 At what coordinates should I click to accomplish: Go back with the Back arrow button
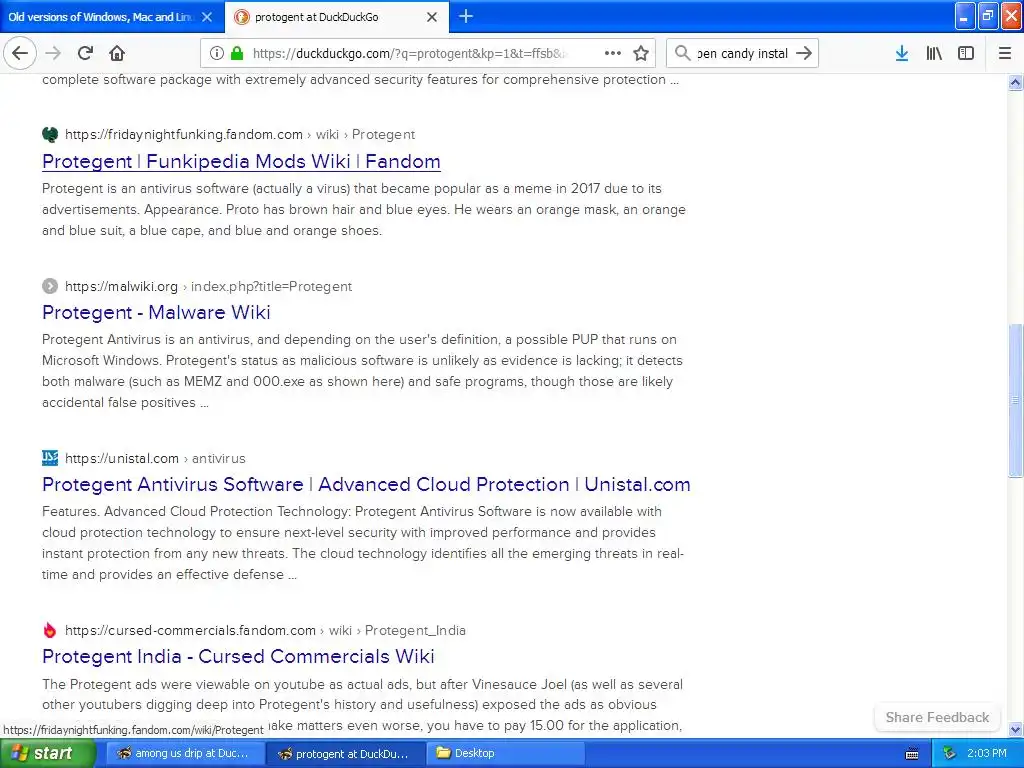pos(20,53)
